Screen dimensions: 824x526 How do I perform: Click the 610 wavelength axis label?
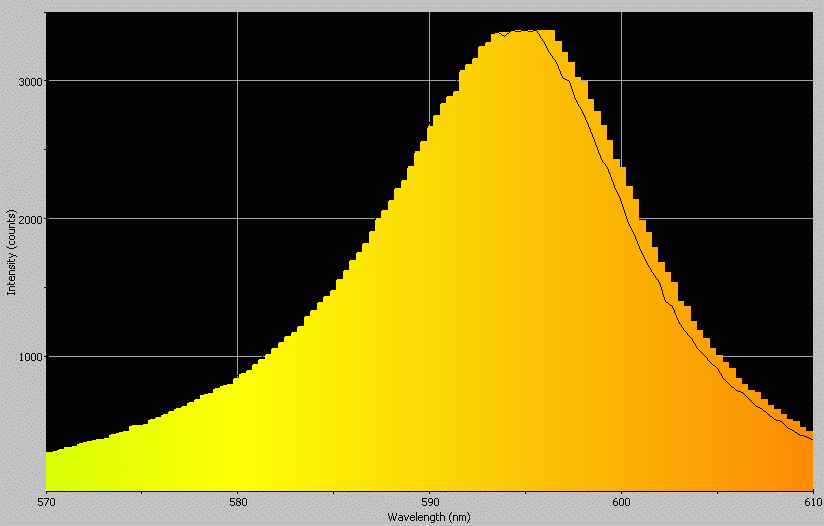click(x=813, y=502)
